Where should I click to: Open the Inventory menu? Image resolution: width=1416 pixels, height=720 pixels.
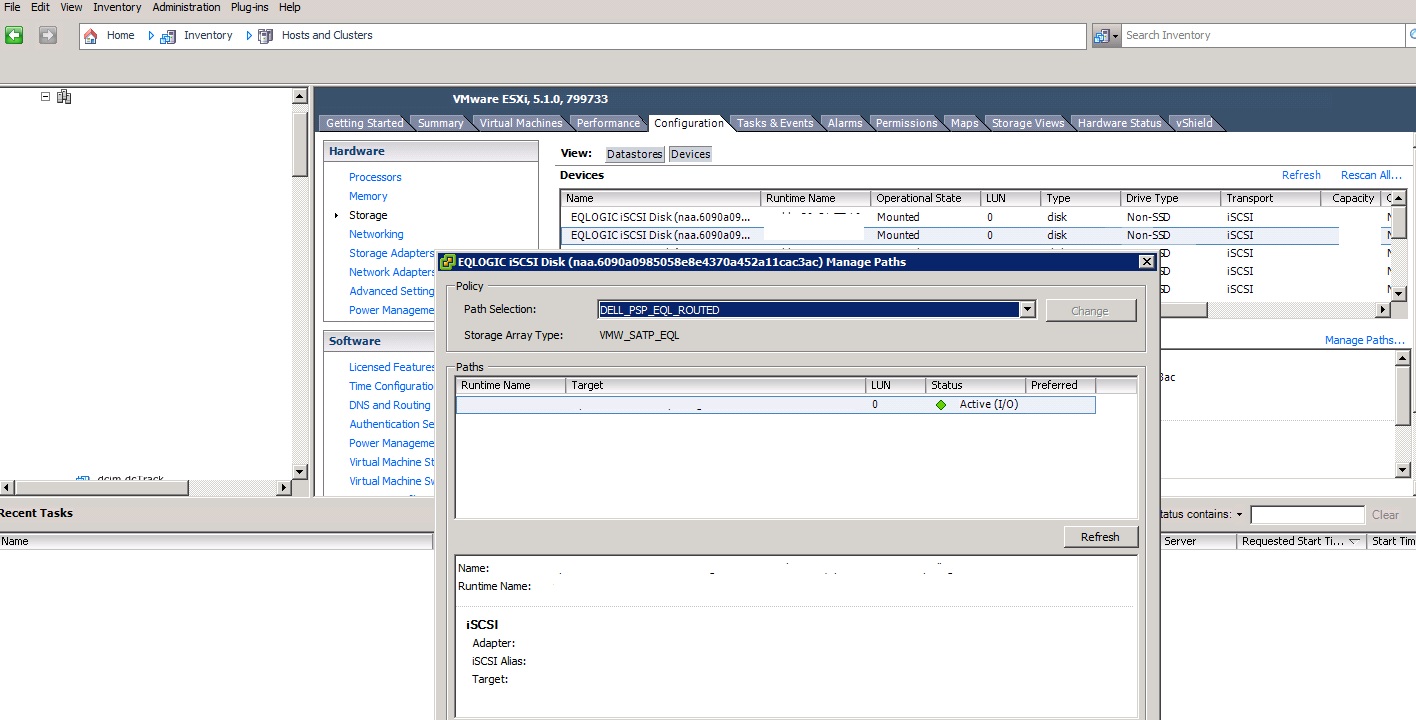117,7
